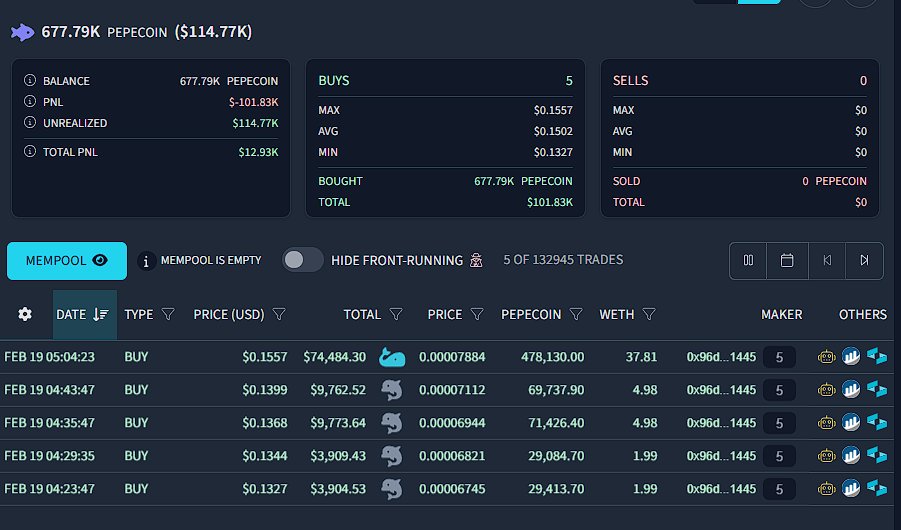
Task: Click the robot icon on the 04:23:47 row
Action: 826,489
